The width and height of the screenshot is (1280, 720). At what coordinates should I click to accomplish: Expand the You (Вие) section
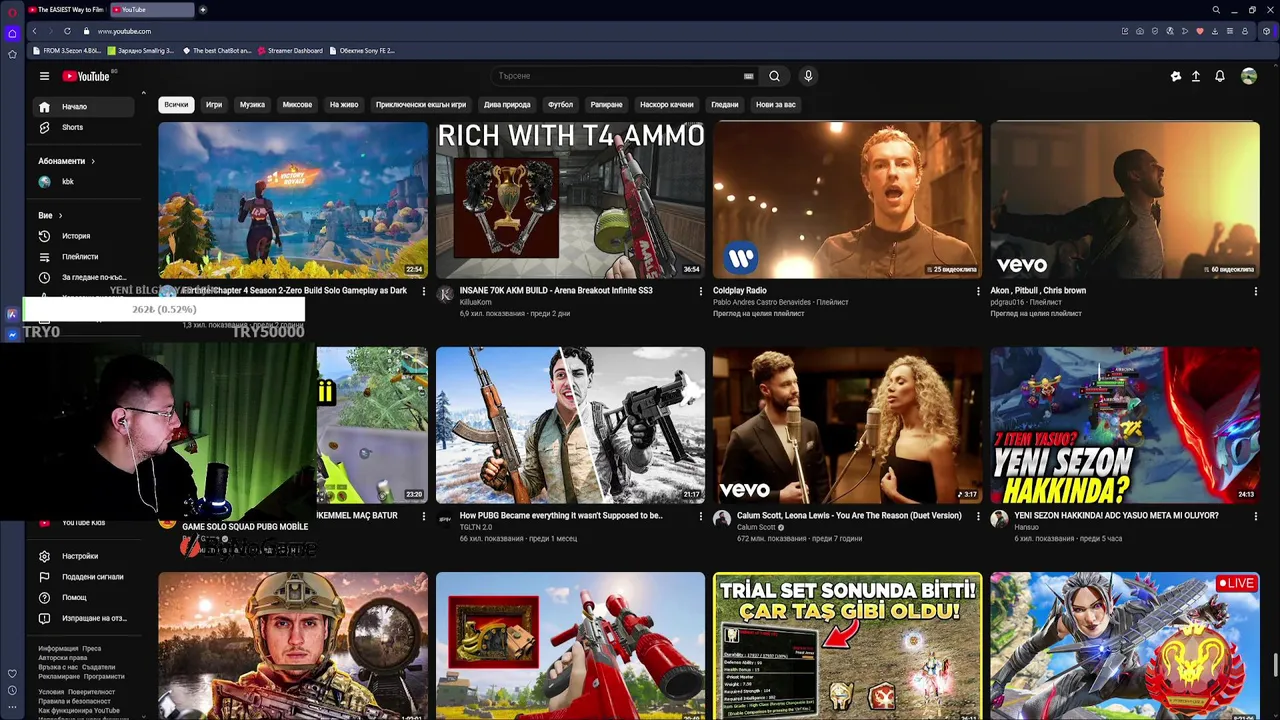(50, 215)
